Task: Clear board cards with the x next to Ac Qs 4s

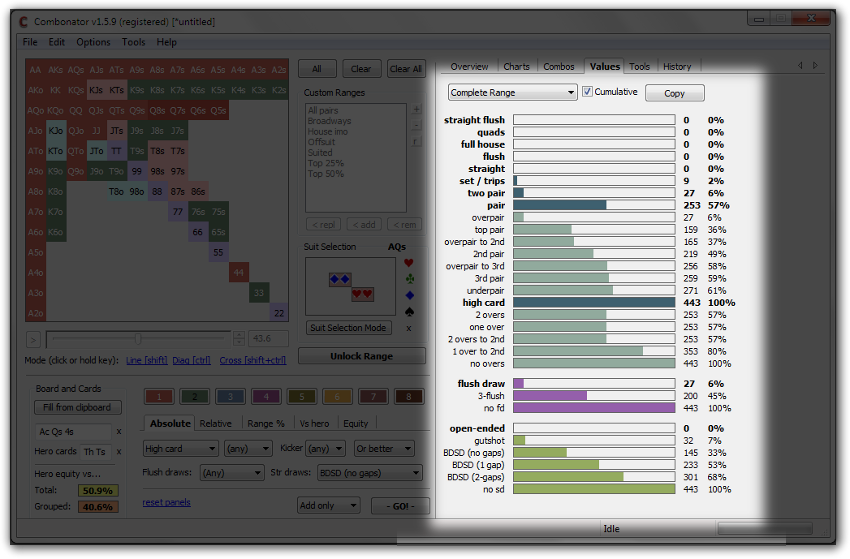Action: [119, 432]
